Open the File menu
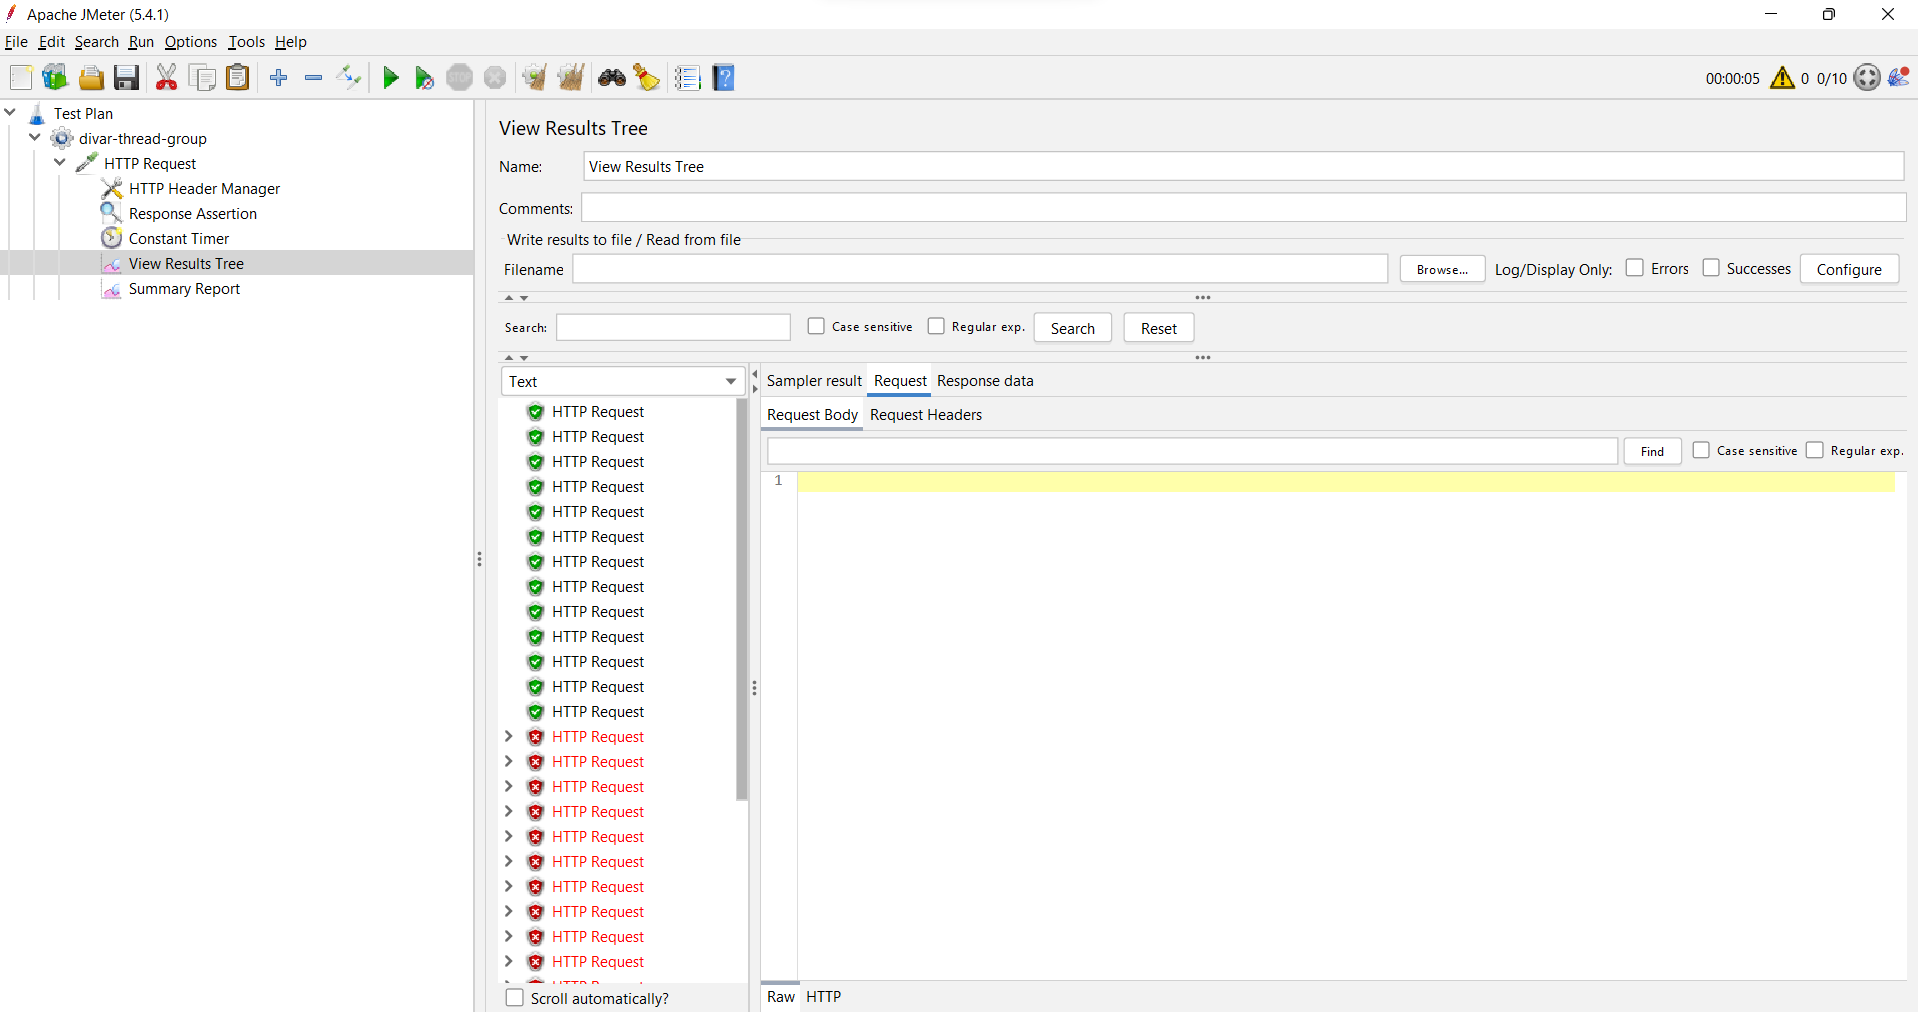Image resolution: width=1918 pixels, height=1012 pixels. [x=16, y=42]
